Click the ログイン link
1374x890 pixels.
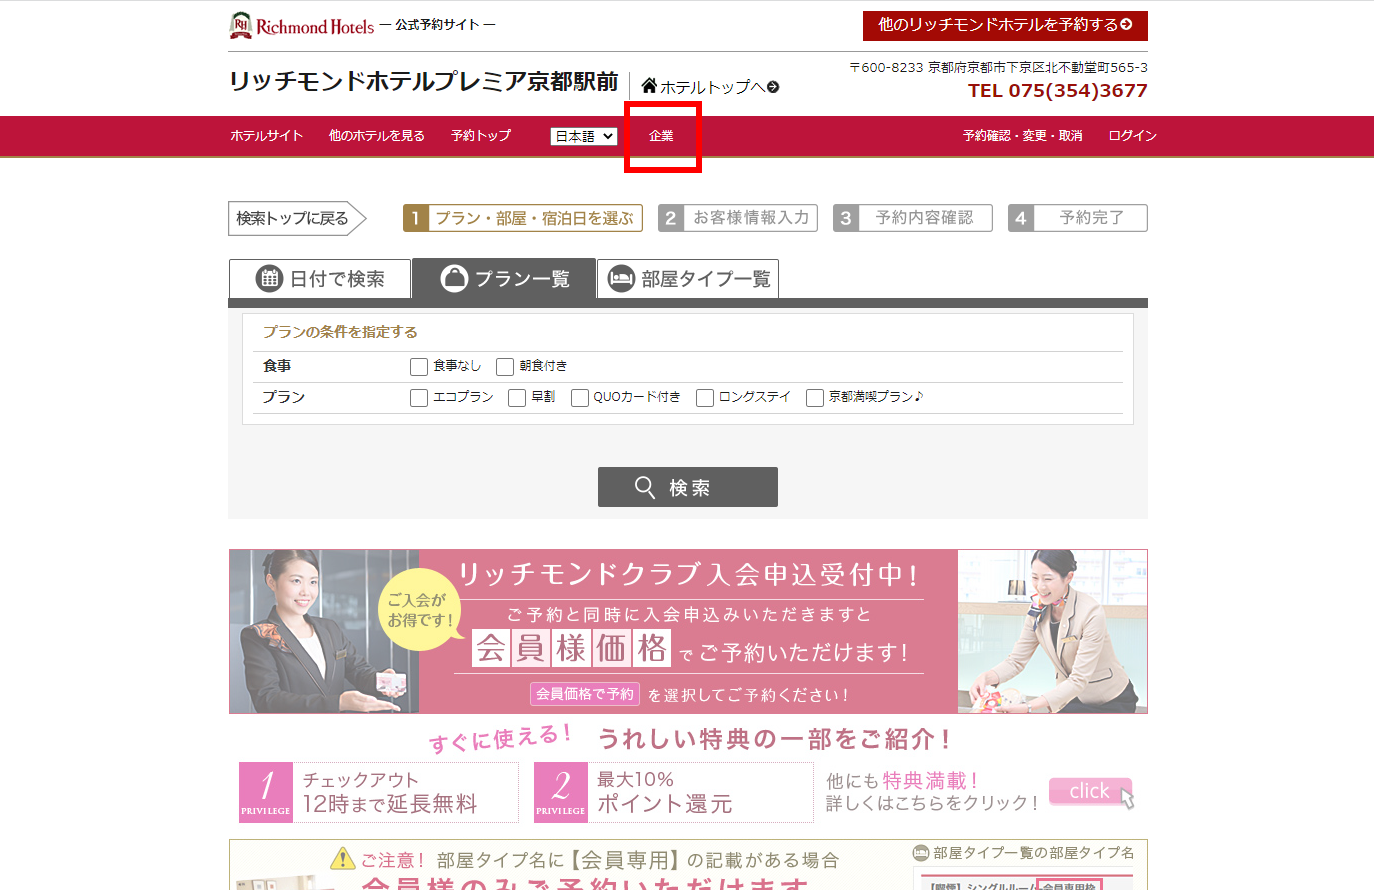1133,136
